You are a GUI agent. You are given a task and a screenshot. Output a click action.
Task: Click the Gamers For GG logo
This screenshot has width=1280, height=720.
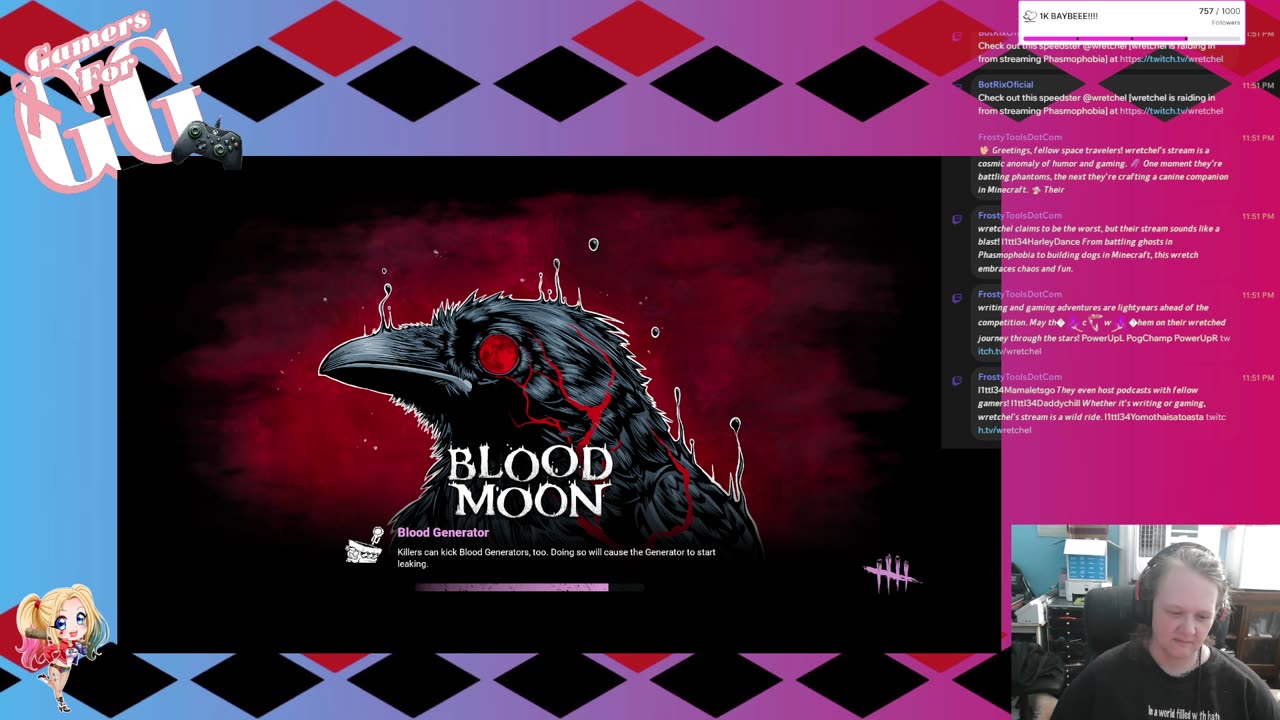105,100
